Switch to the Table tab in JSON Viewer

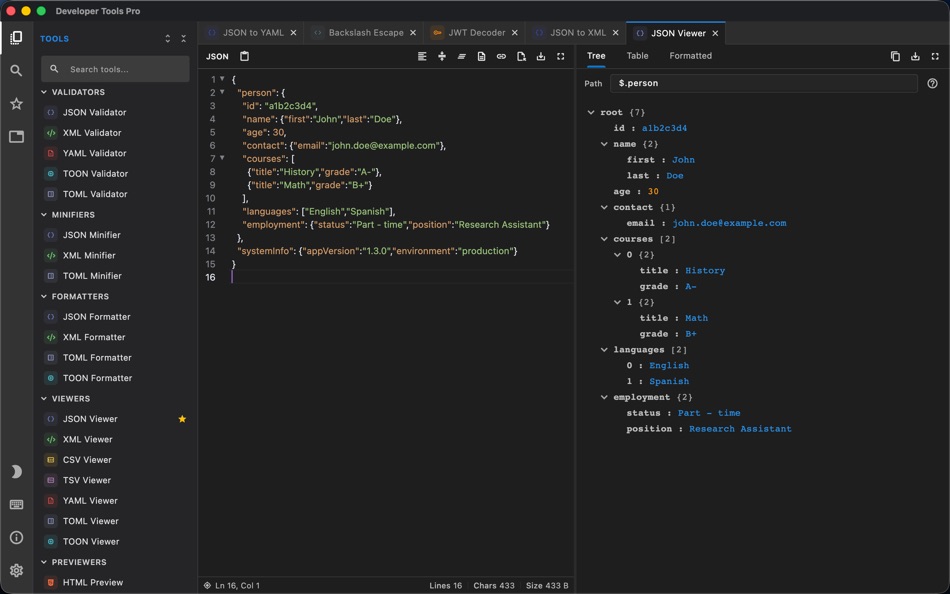(x=637, y=56)
